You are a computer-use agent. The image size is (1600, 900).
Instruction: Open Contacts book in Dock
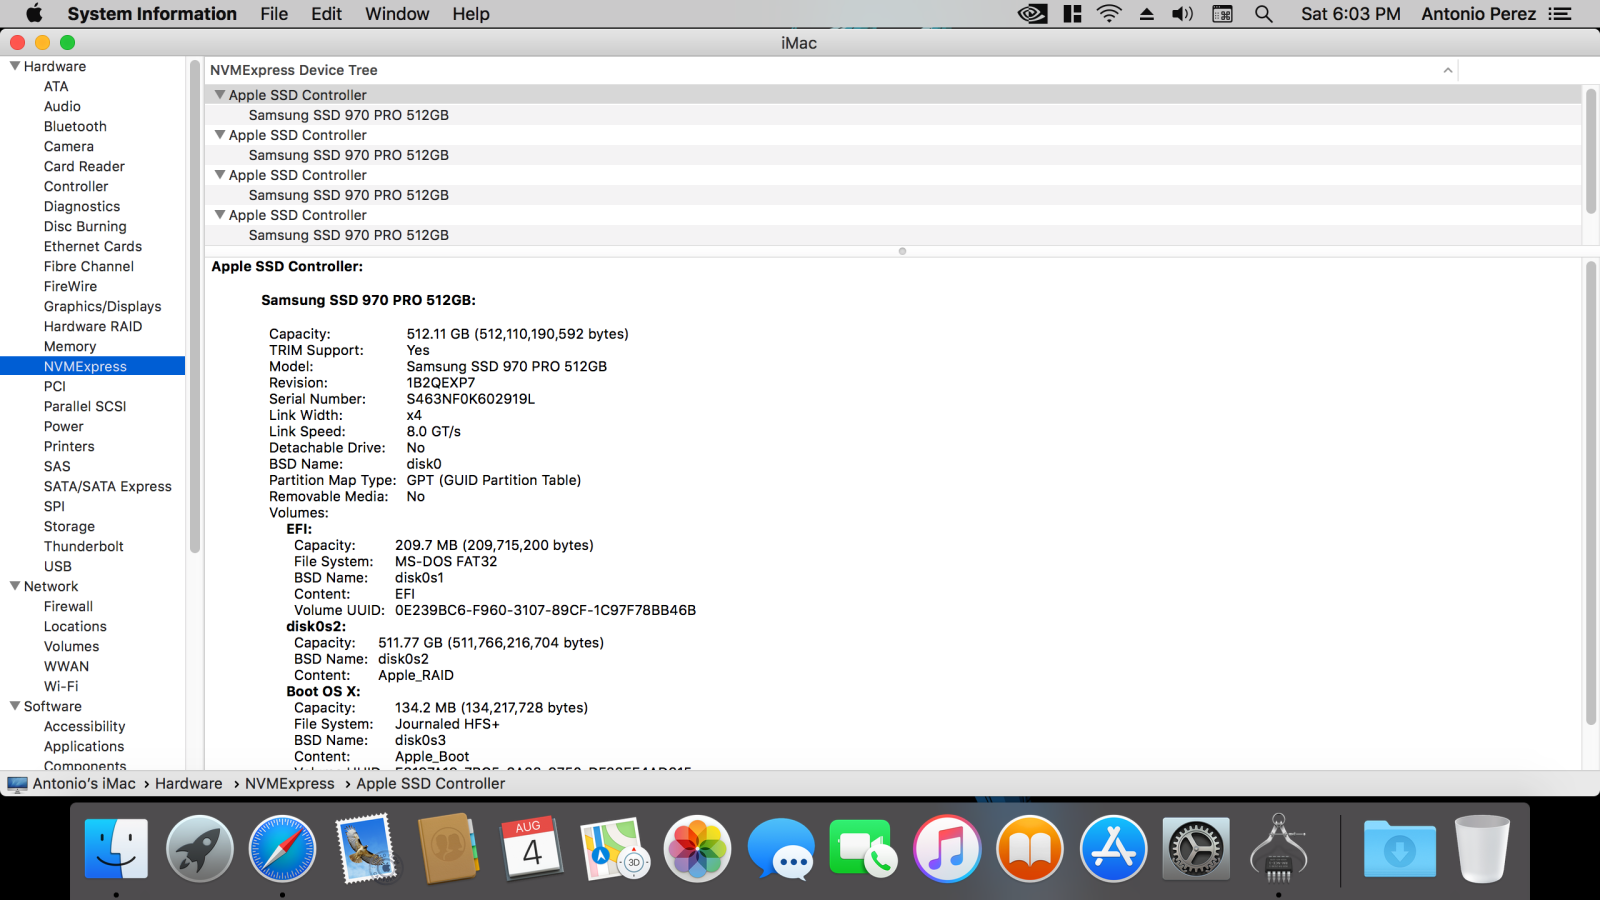pos(448,849)
